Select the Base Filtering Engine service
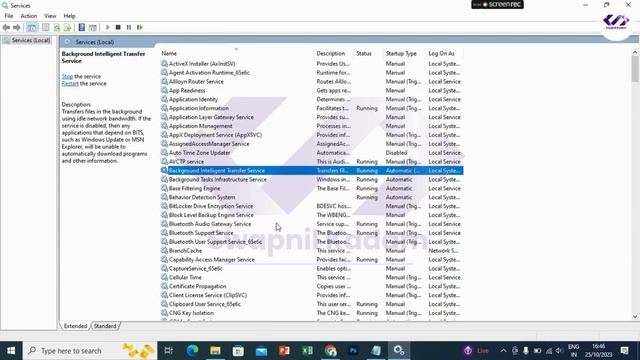The image size is (640, 360). pyautogui.click(x=311, y=189)
